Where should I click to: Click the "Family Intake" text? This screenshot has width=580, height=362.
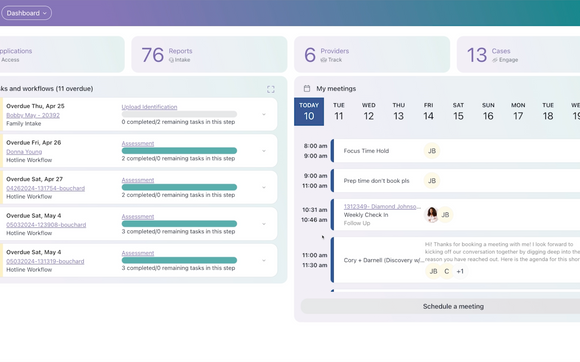point(24,124)
